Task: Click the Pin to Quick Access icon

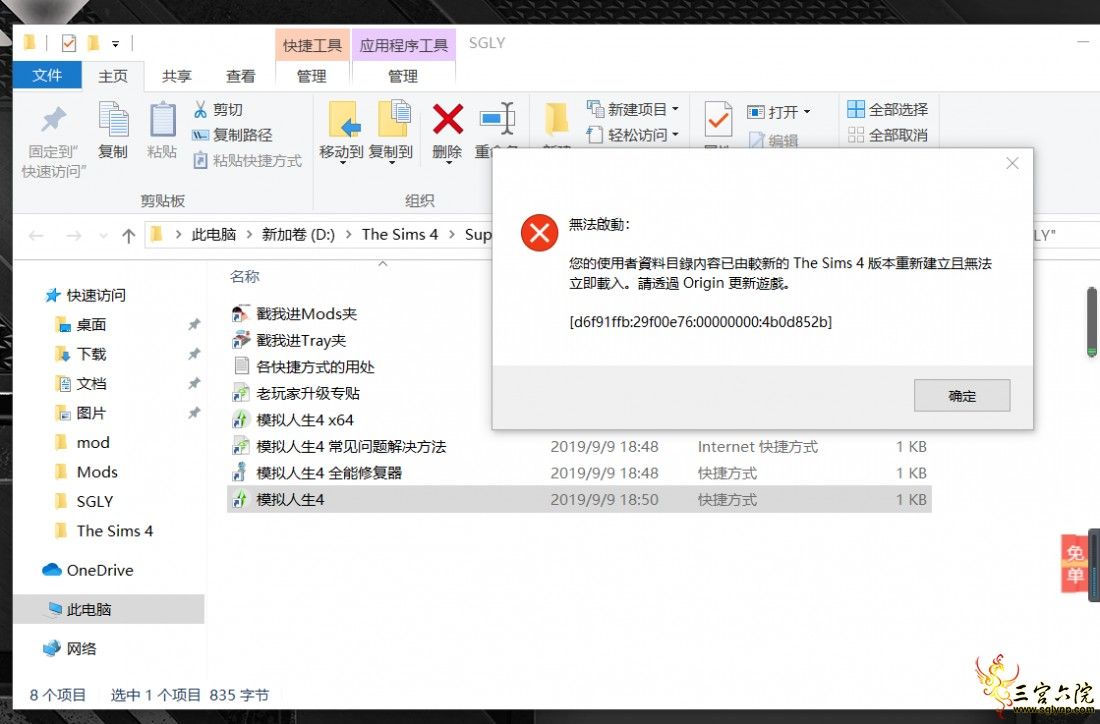Action: point(53,120)
